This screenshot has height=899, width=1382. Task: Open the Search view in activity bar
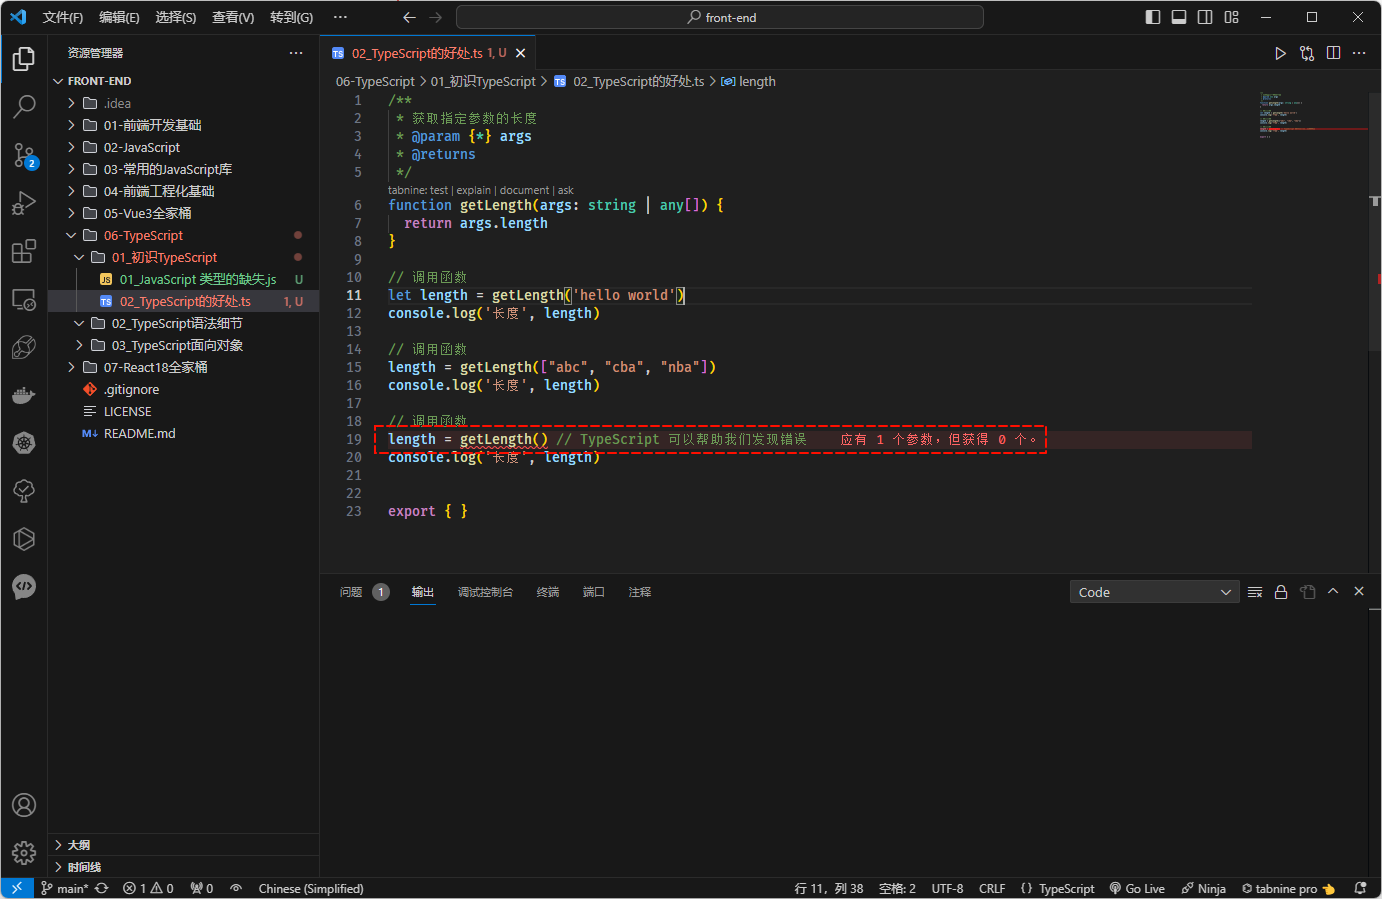click(24, 106)
